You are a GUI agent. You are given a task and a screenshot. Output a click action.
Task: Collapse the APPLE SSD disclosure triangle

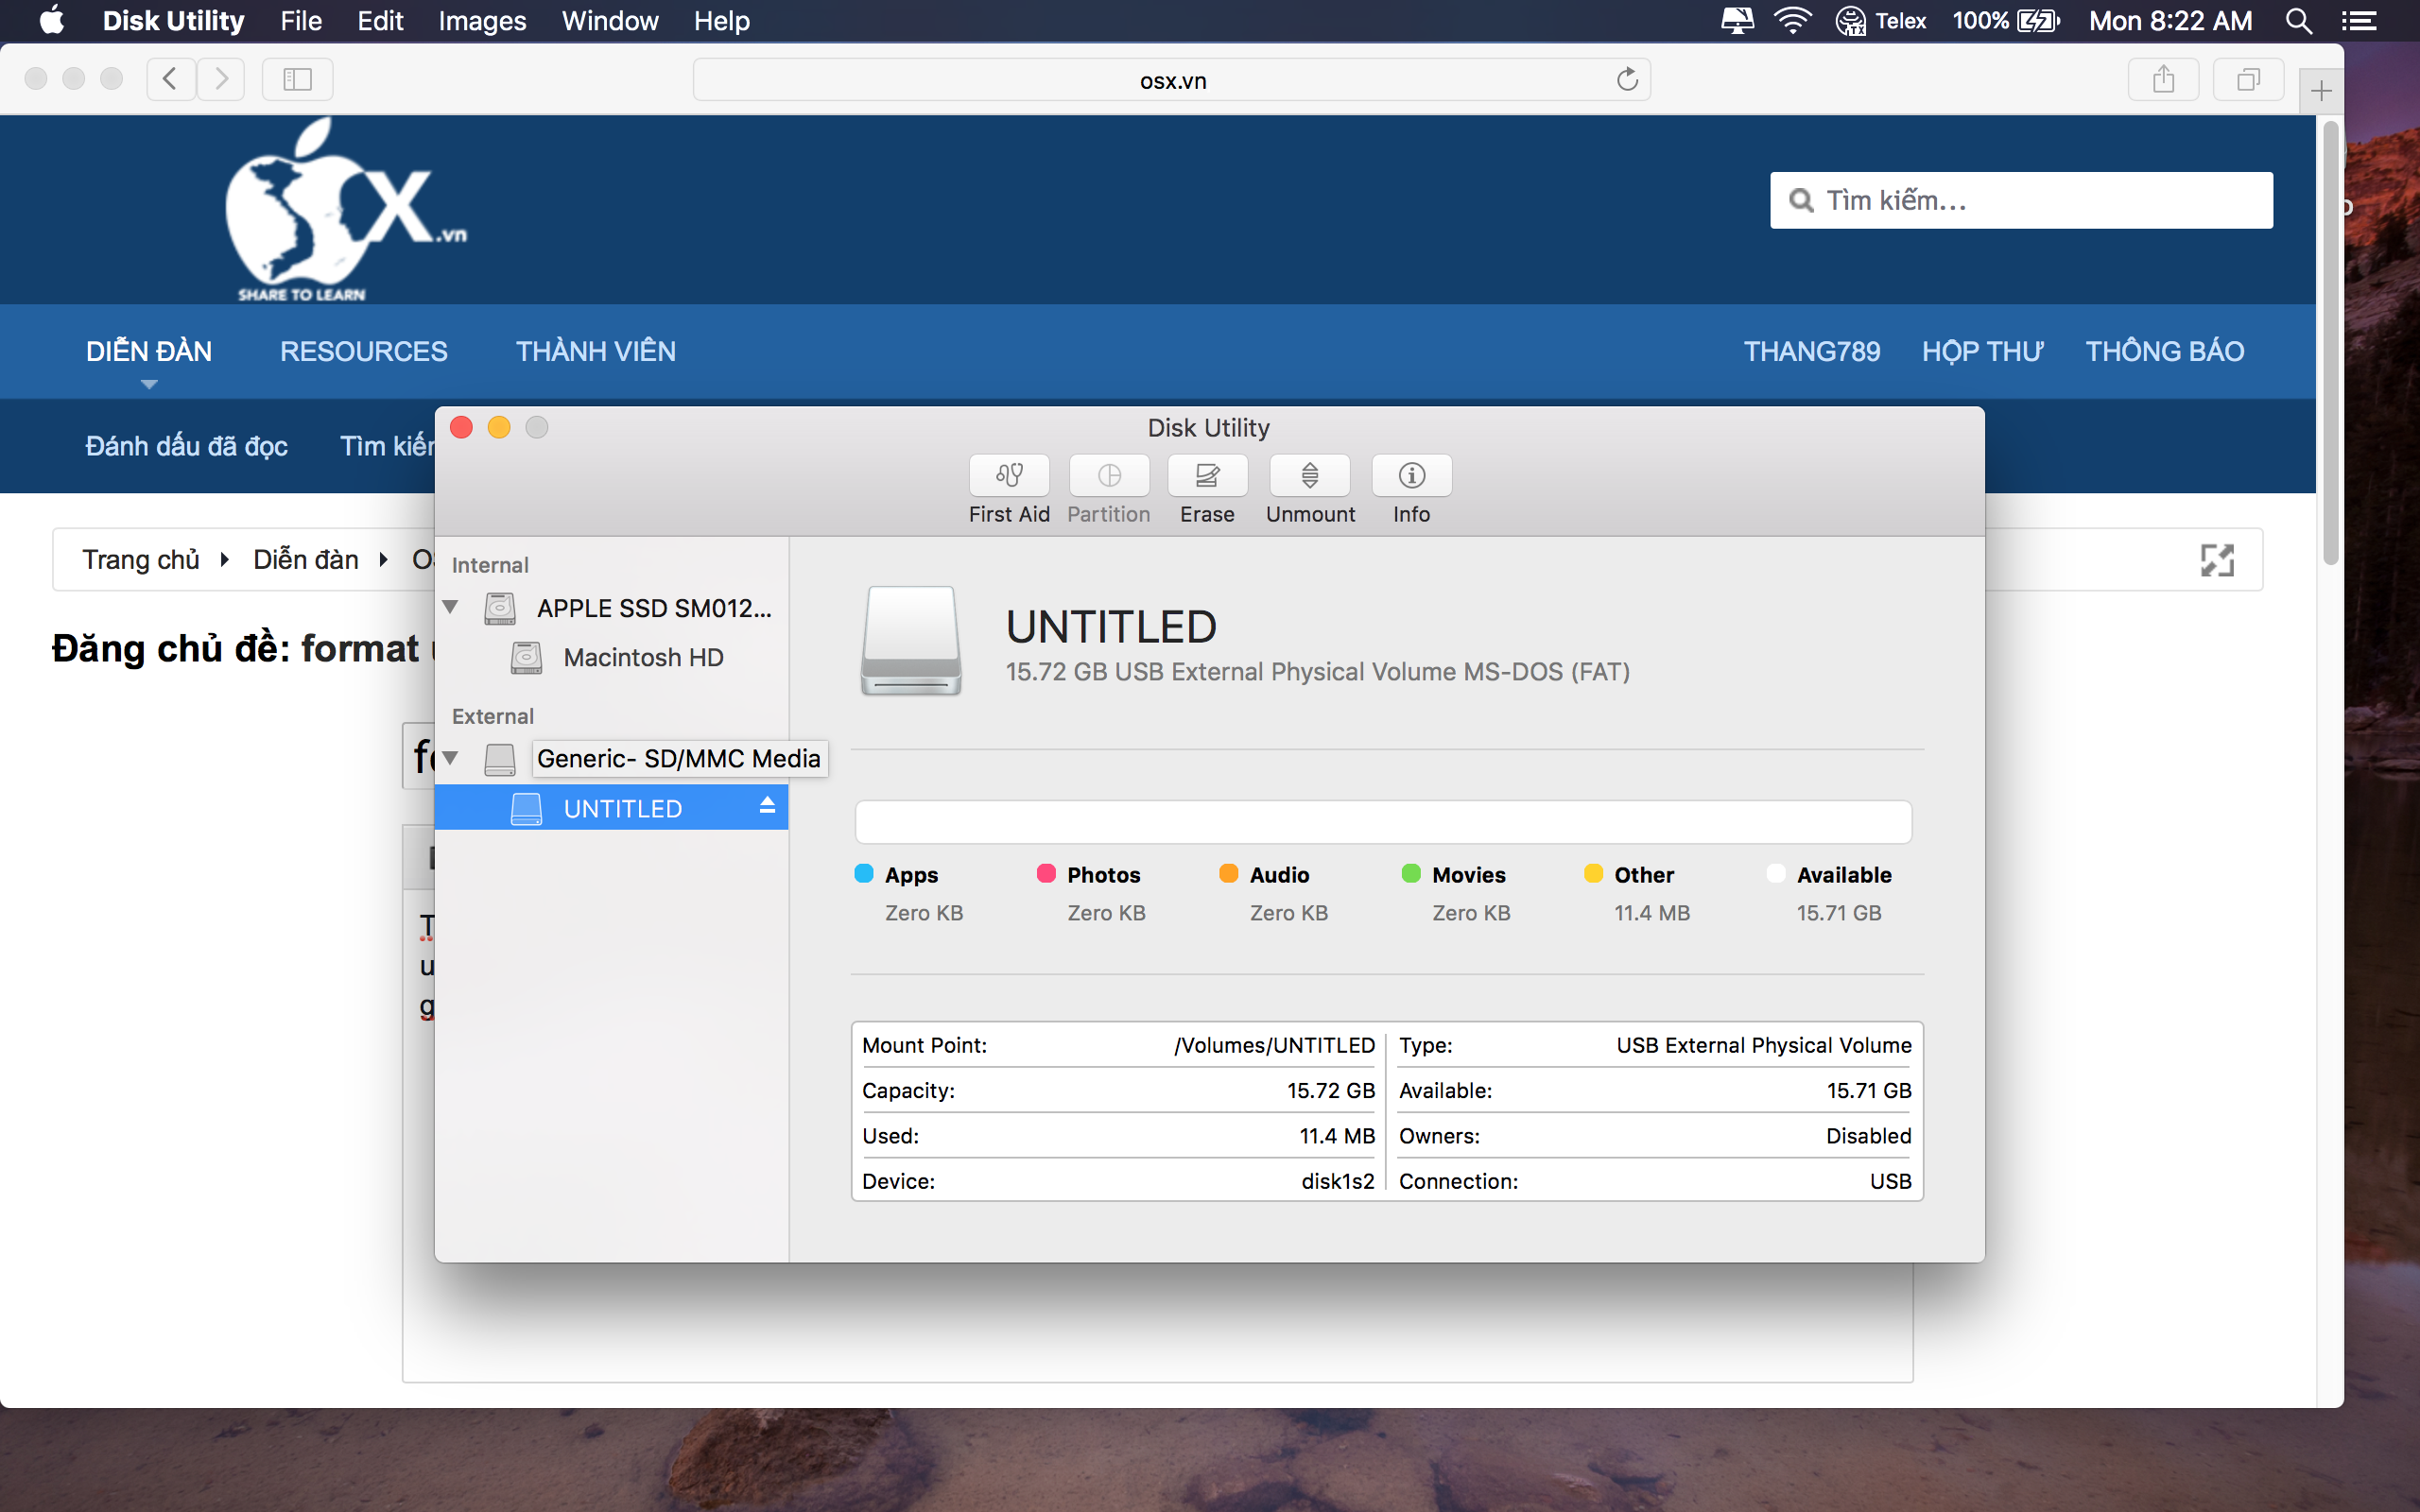(451, 607)
